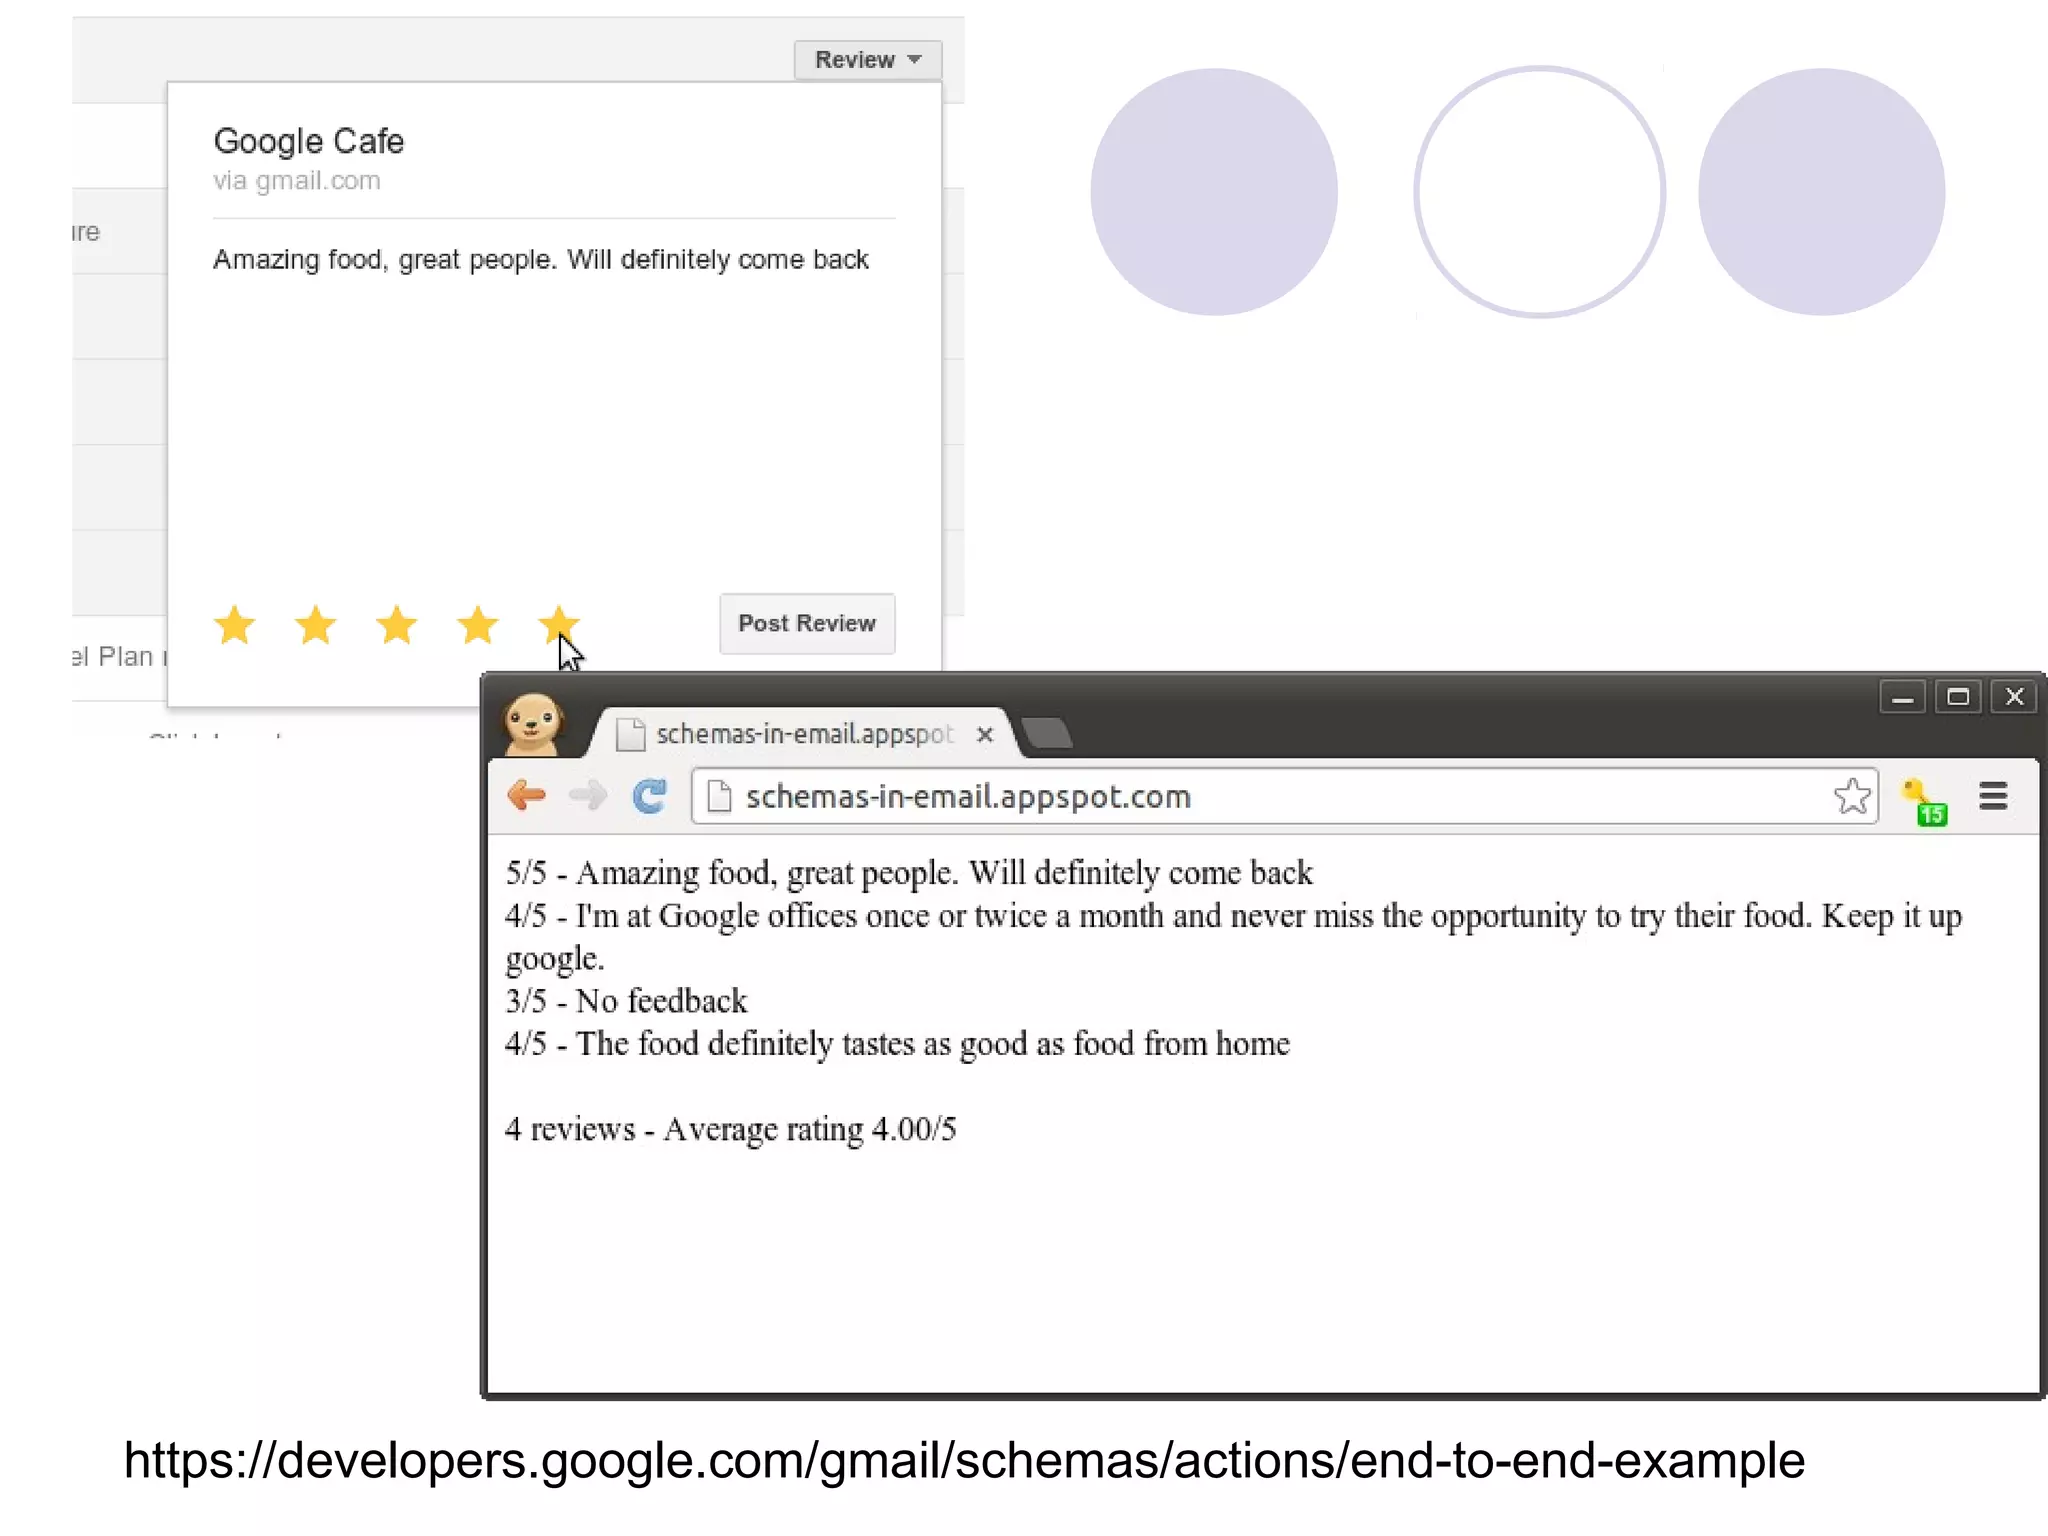Screen dimensions: 2048x1536
Task: Click the dog avatar icon in browser
Action: coord(533,724)
